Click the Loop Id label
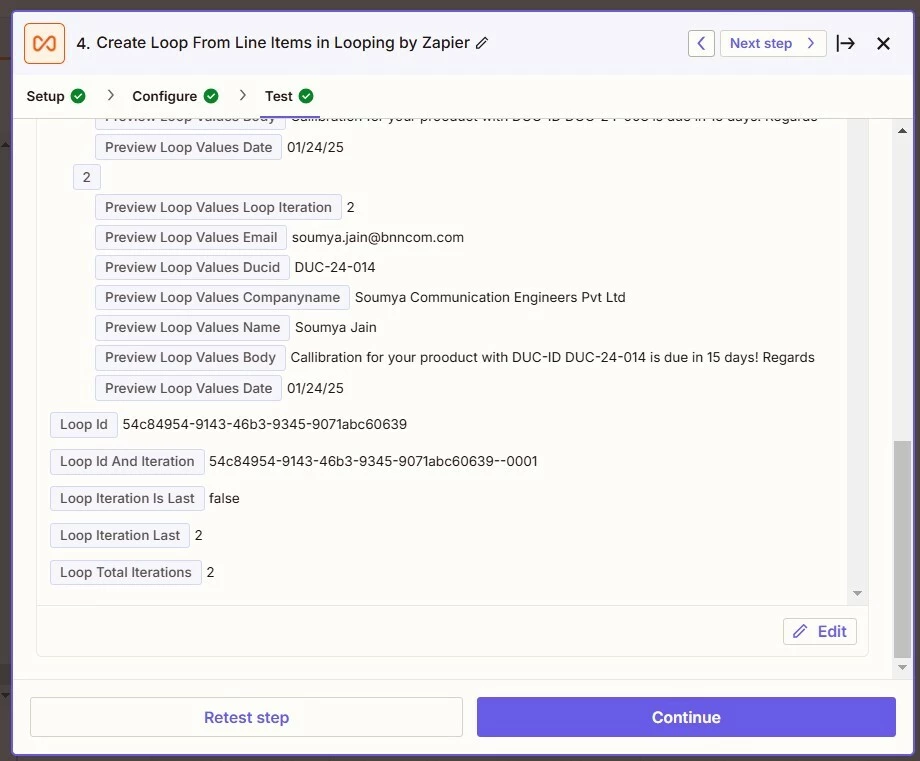This screenshot has height=761, width=920. [x=84, y=424]
